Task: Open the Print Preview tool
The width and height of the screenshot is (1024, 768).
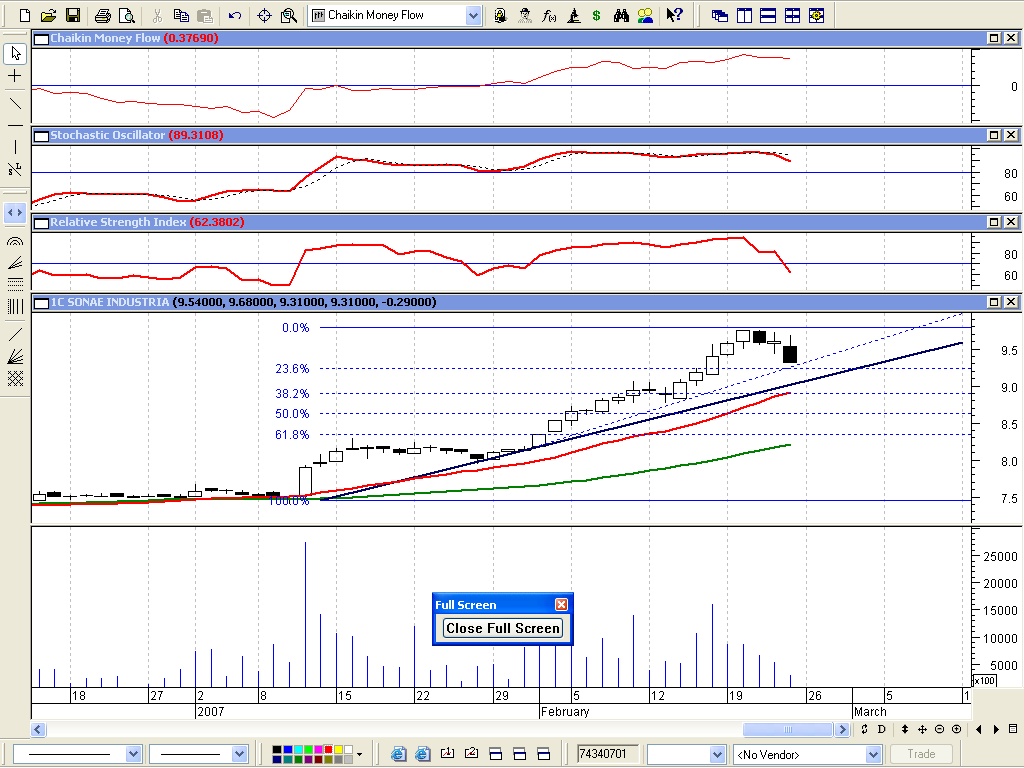Action: click(x=125, y=15)
